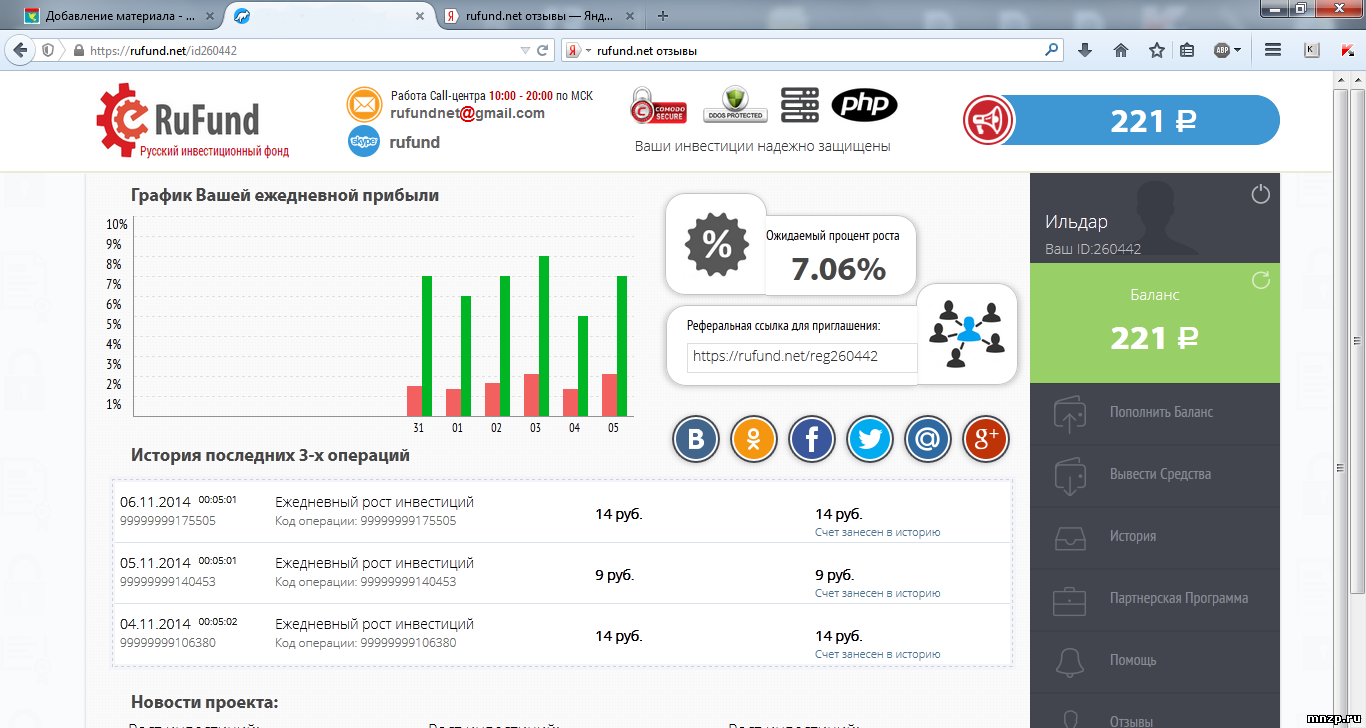Click the referral link input field
1366x728 pixels.
(x=802, y=357)
